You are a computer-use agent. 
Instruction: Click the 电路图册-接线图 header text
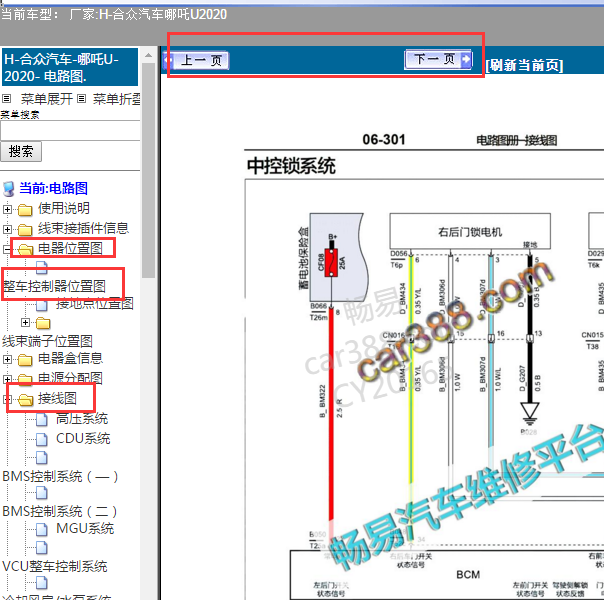(517, 141)
